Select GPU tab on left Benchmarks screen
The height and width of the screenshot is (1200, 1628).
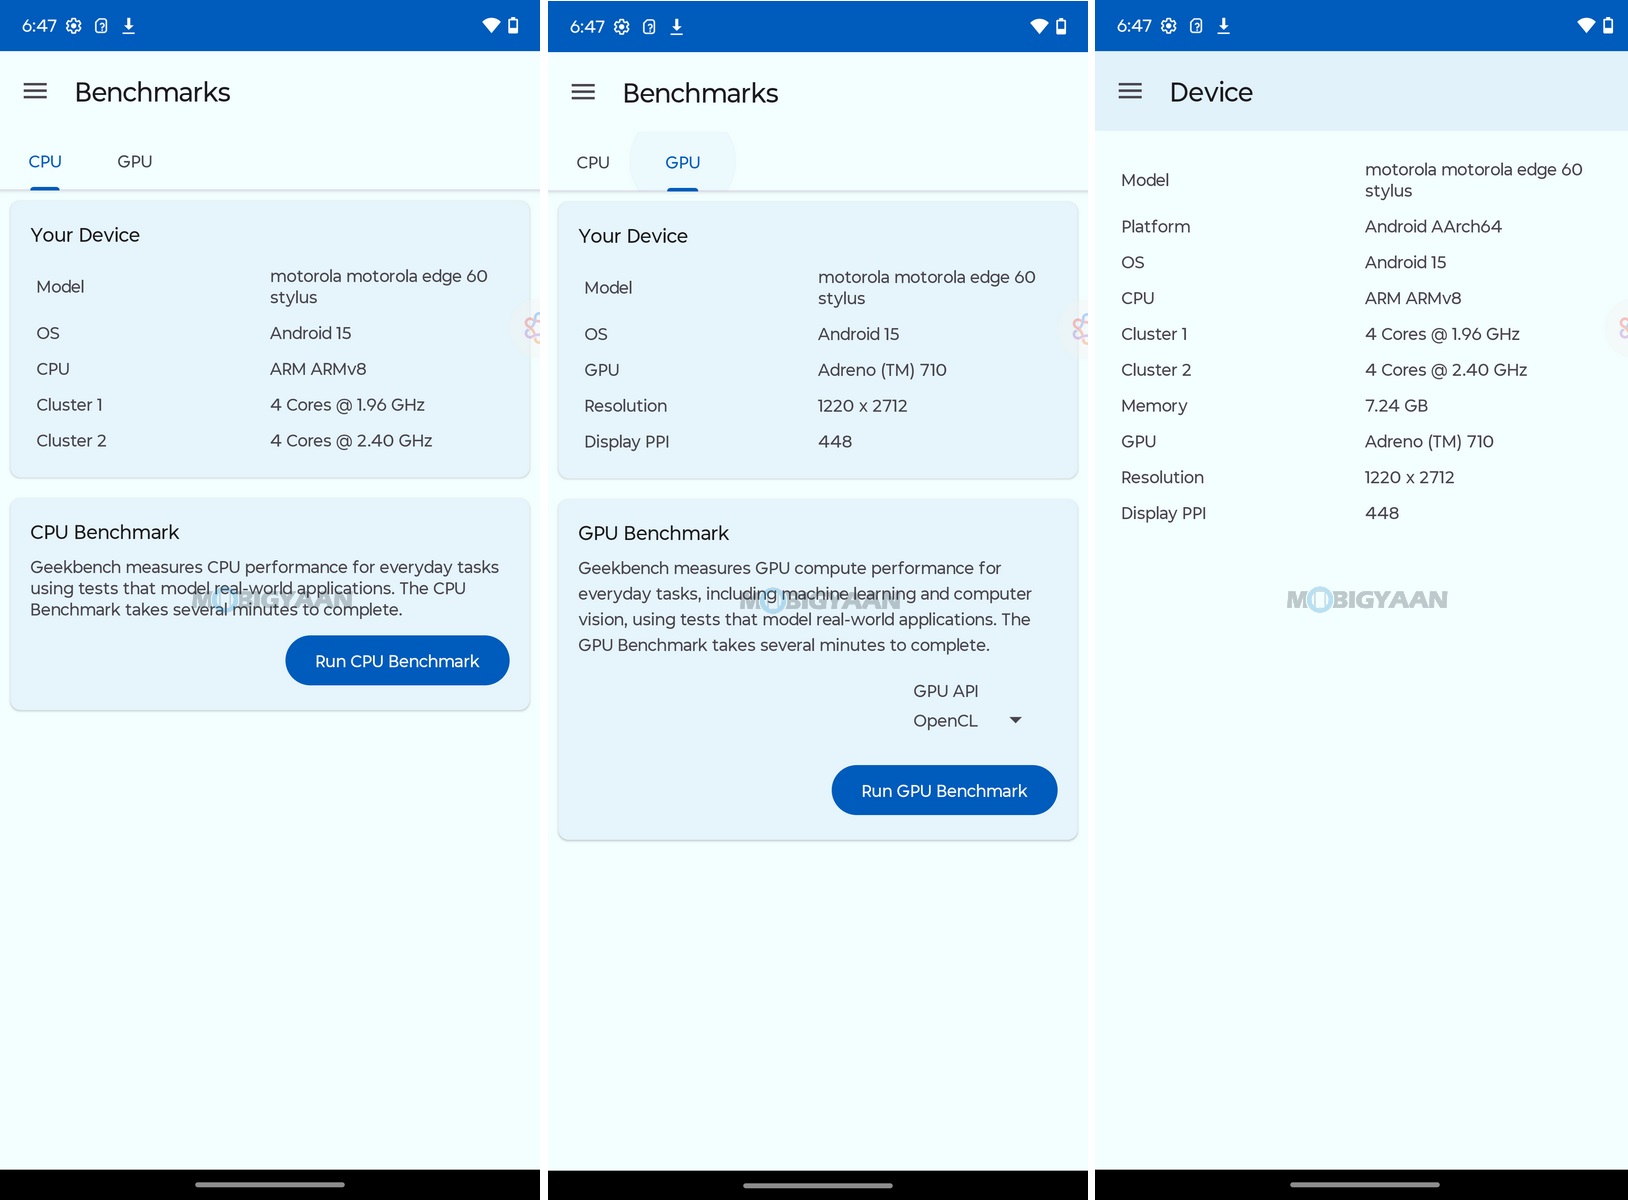(135, 161)
